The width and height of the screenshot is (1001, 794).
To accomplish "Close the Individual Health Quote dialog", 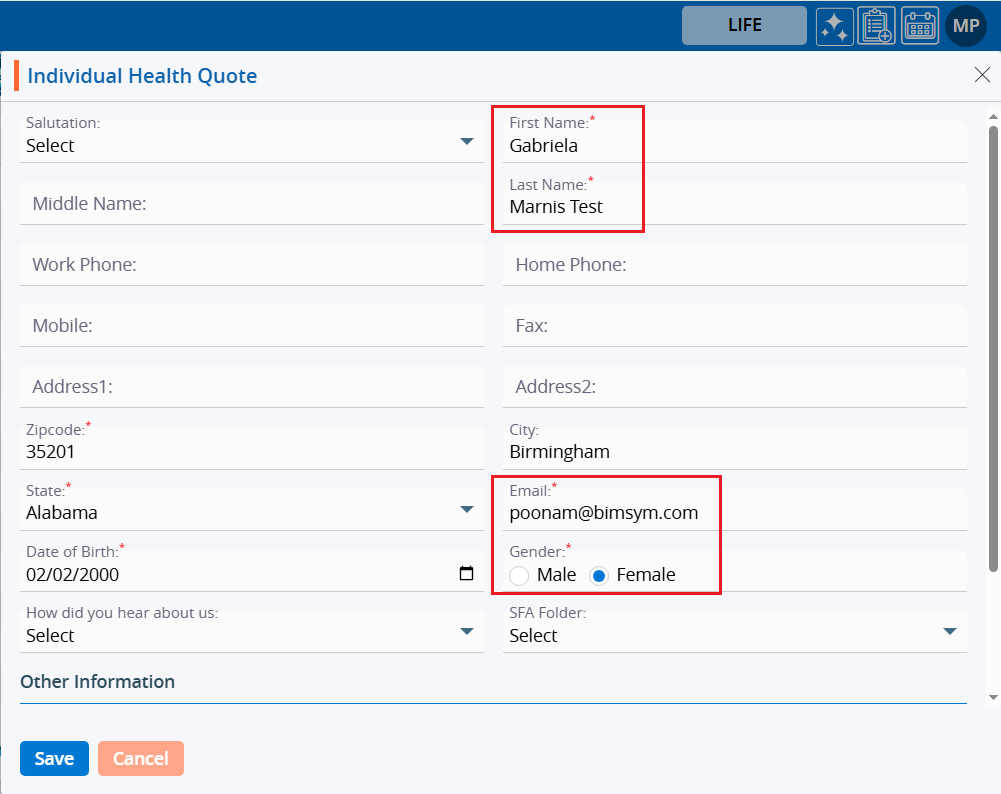I will [x=982, y=75].
